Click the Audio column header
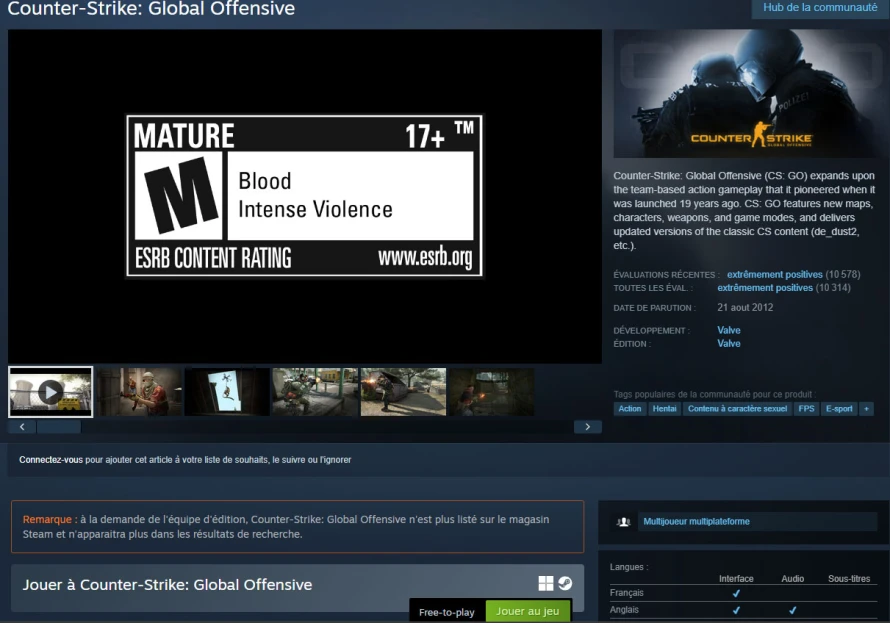The height and width of the screenshot is (623, 890). tap(792, 579)
